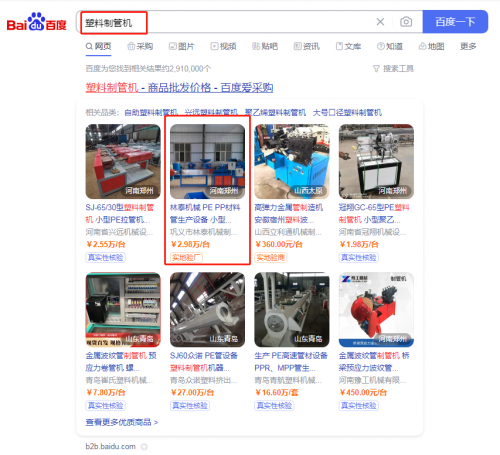Click the icon next to b2b.baidu.com
This screenshot has width=500, height=455.
[144, 447]
